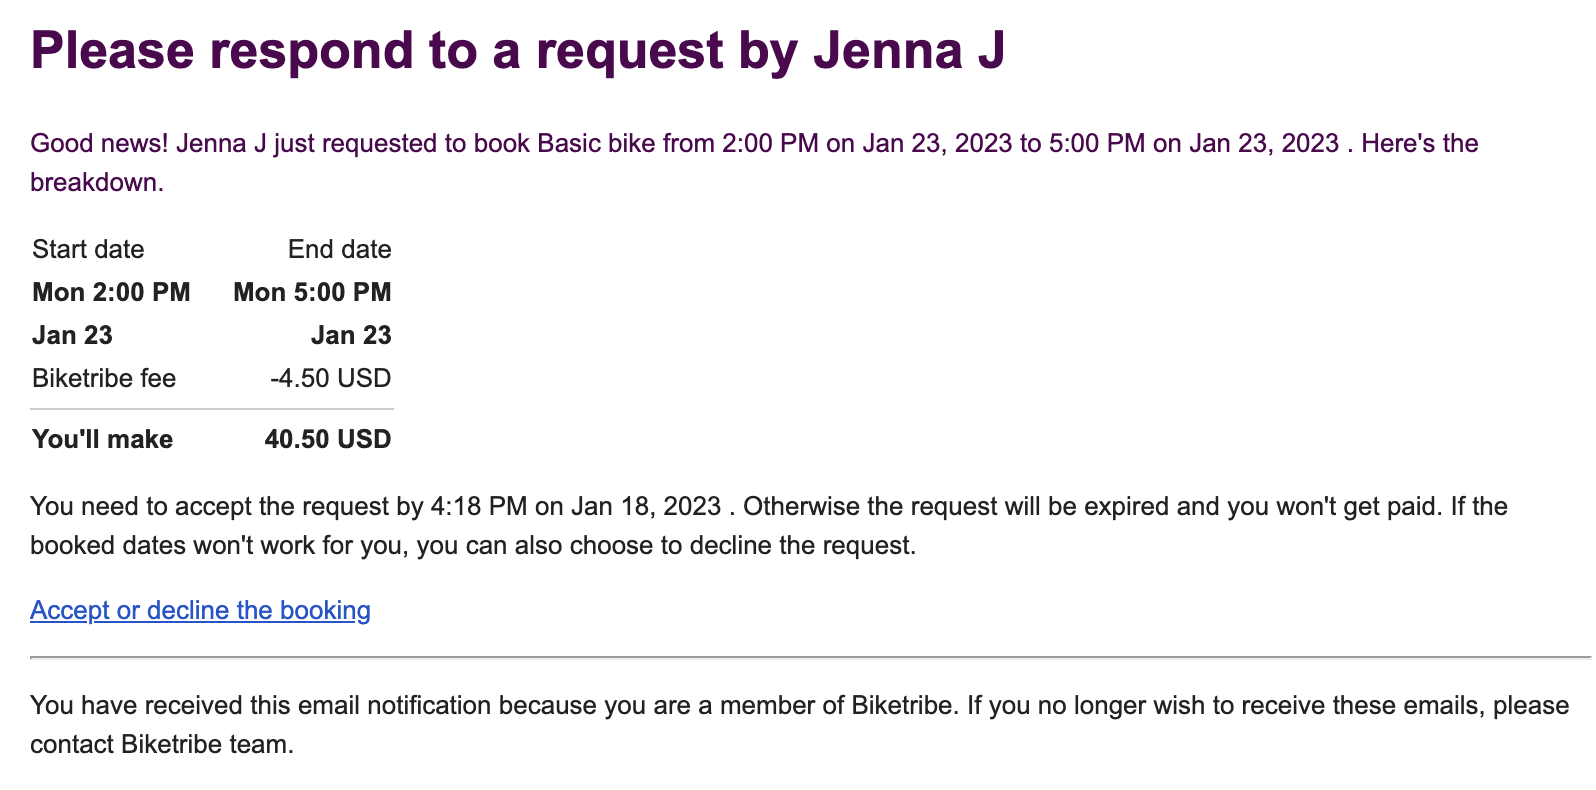Click 'contact Biketribe team' in the footer

click(160, 744)
